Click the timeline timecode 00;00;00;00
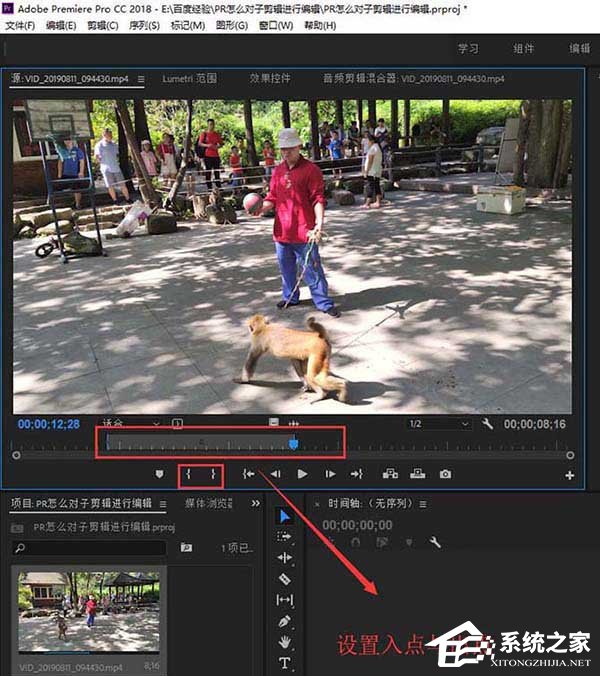 tap(357, 525)
